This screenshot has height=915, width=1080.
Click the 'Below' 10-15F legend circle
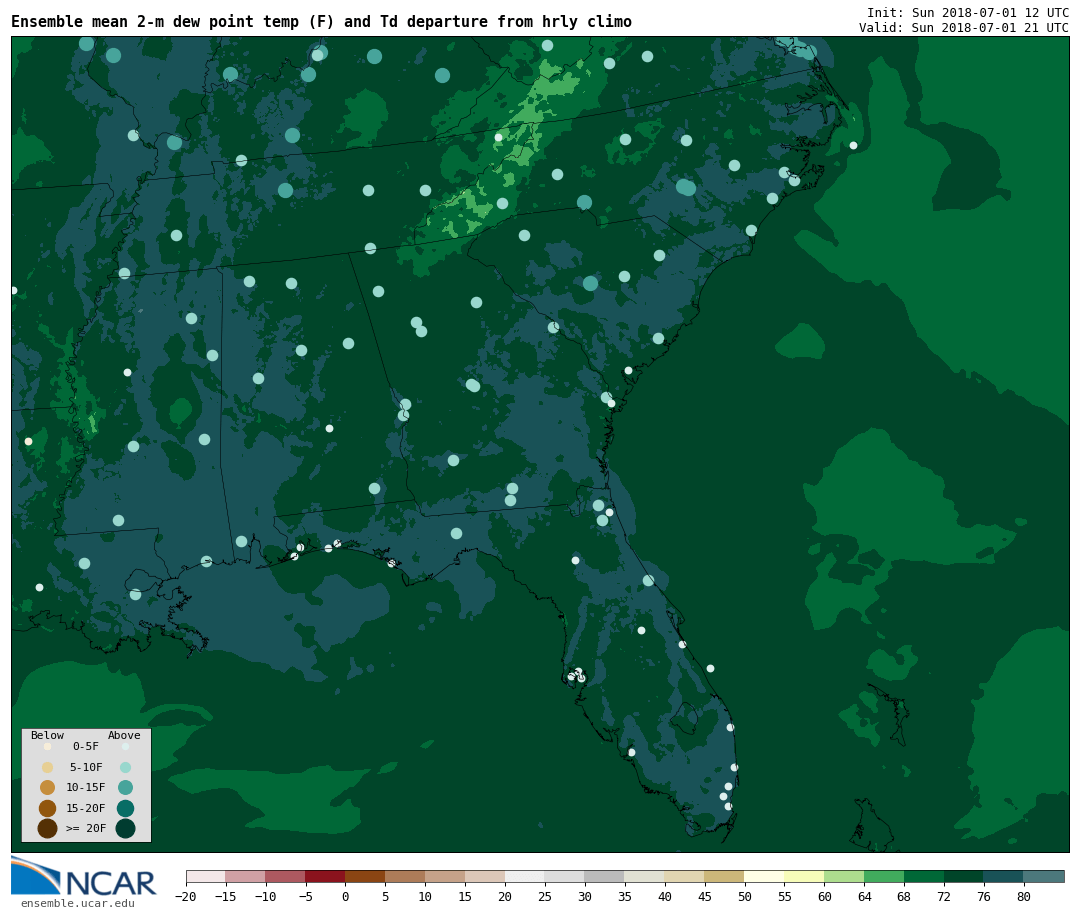point(48,788)
